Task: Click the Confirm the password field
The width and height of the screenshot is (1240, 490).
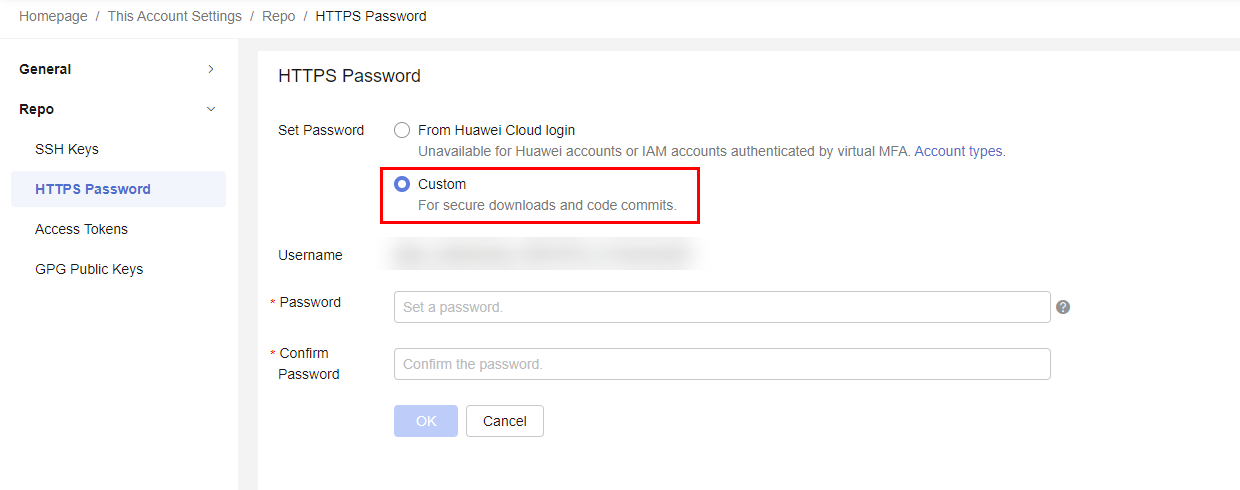Action: [x=722, y=364]
